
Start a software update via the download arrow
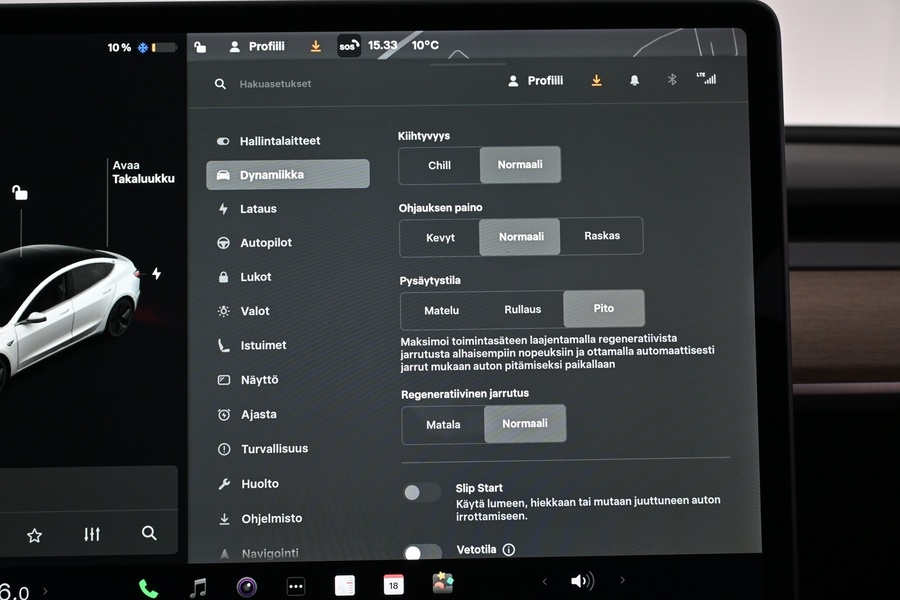coord(597,80)
